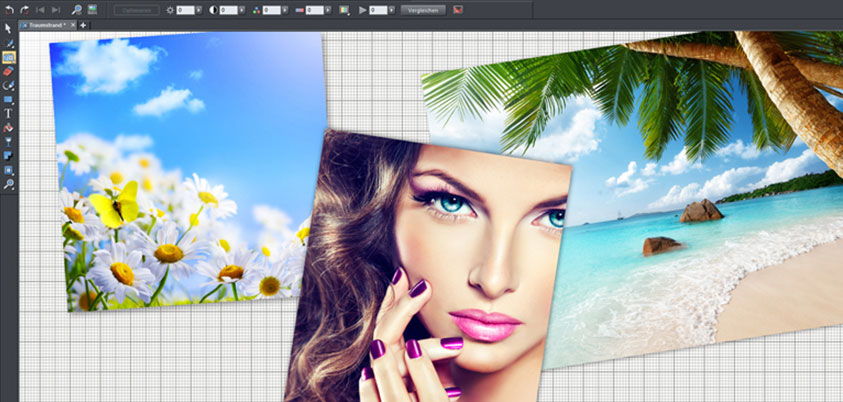The height and width of the screenshot is (402, 843).
Task: Click the brightness value field
Action: [185, 10]
